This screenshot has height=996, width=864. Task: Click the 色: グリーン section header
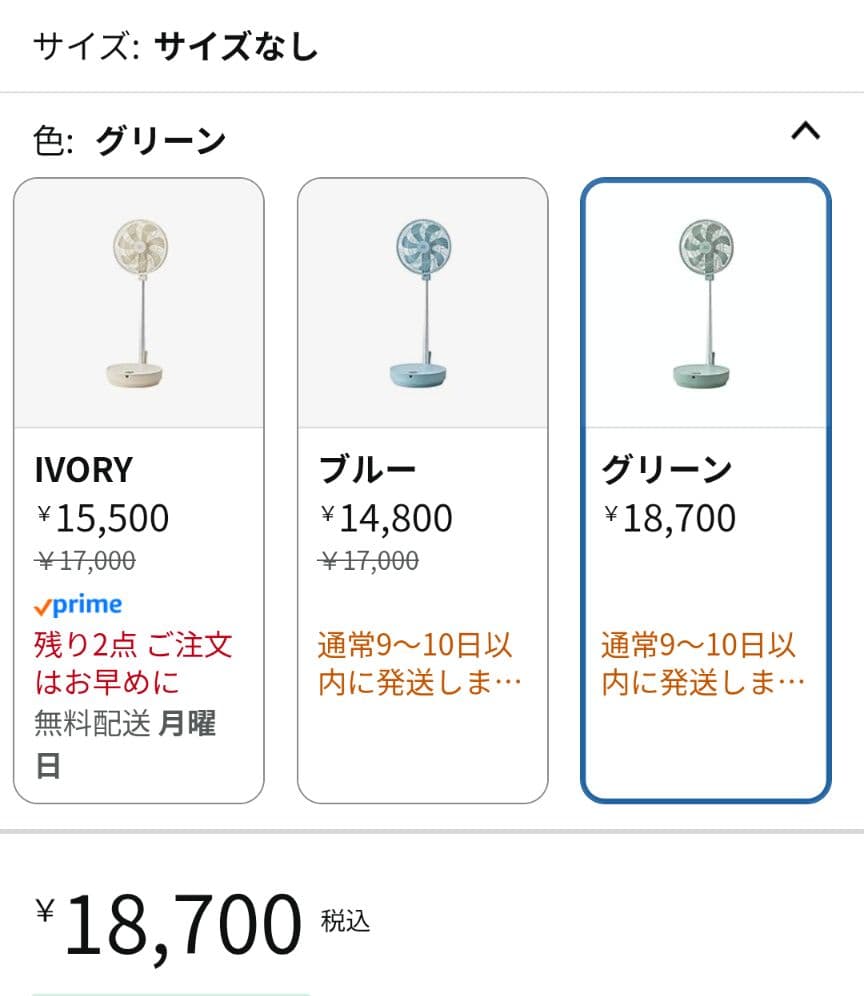click(x=130, y=141)
